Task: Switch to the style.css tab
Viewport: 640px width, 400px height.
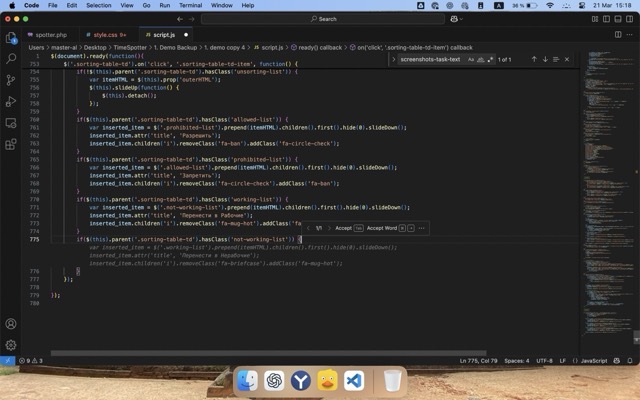Action: [x=102, y=34]
